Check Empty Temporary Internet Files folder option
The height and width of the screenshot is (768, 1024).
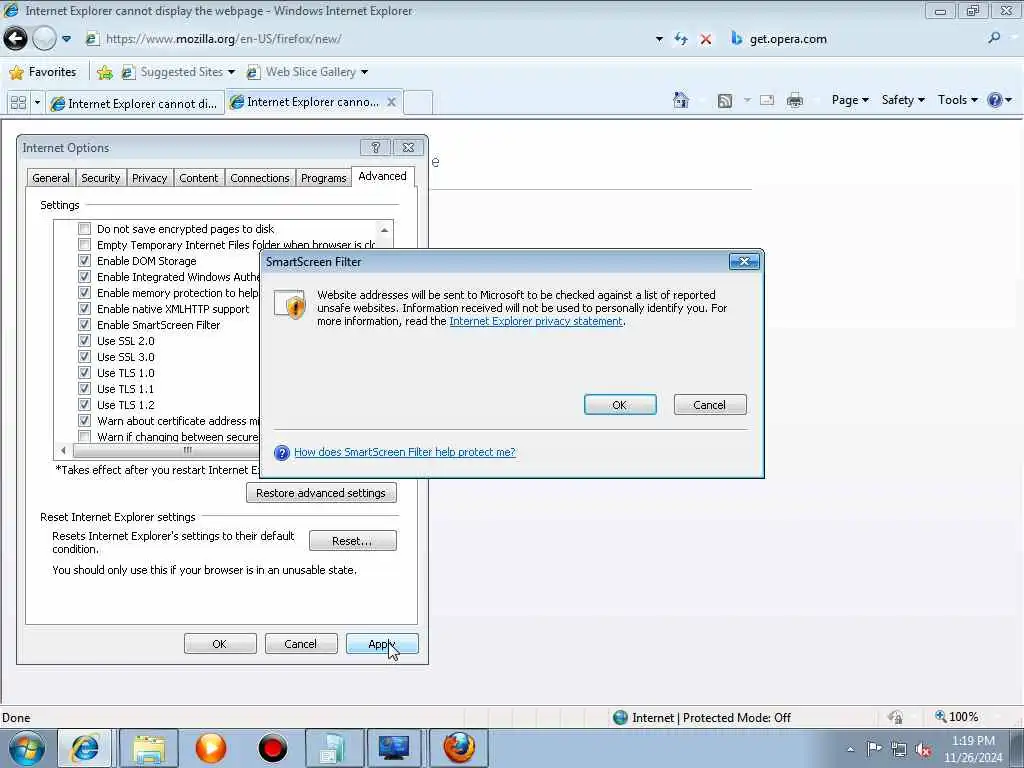(84, 245)
